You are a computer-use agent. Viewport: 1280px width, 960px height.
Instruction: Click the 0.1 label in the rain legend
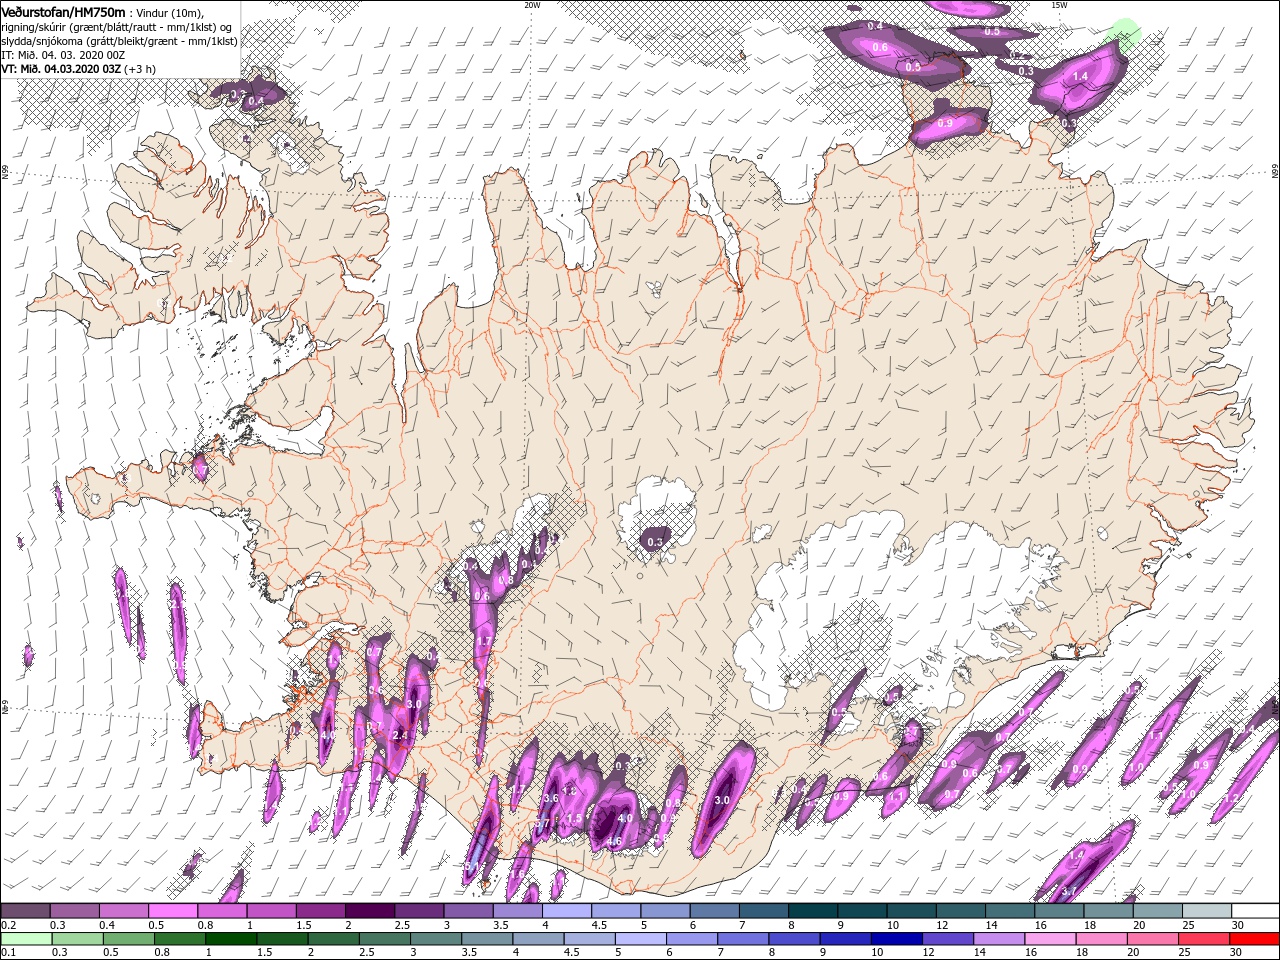pyautogui.click(x=9, y=952)
